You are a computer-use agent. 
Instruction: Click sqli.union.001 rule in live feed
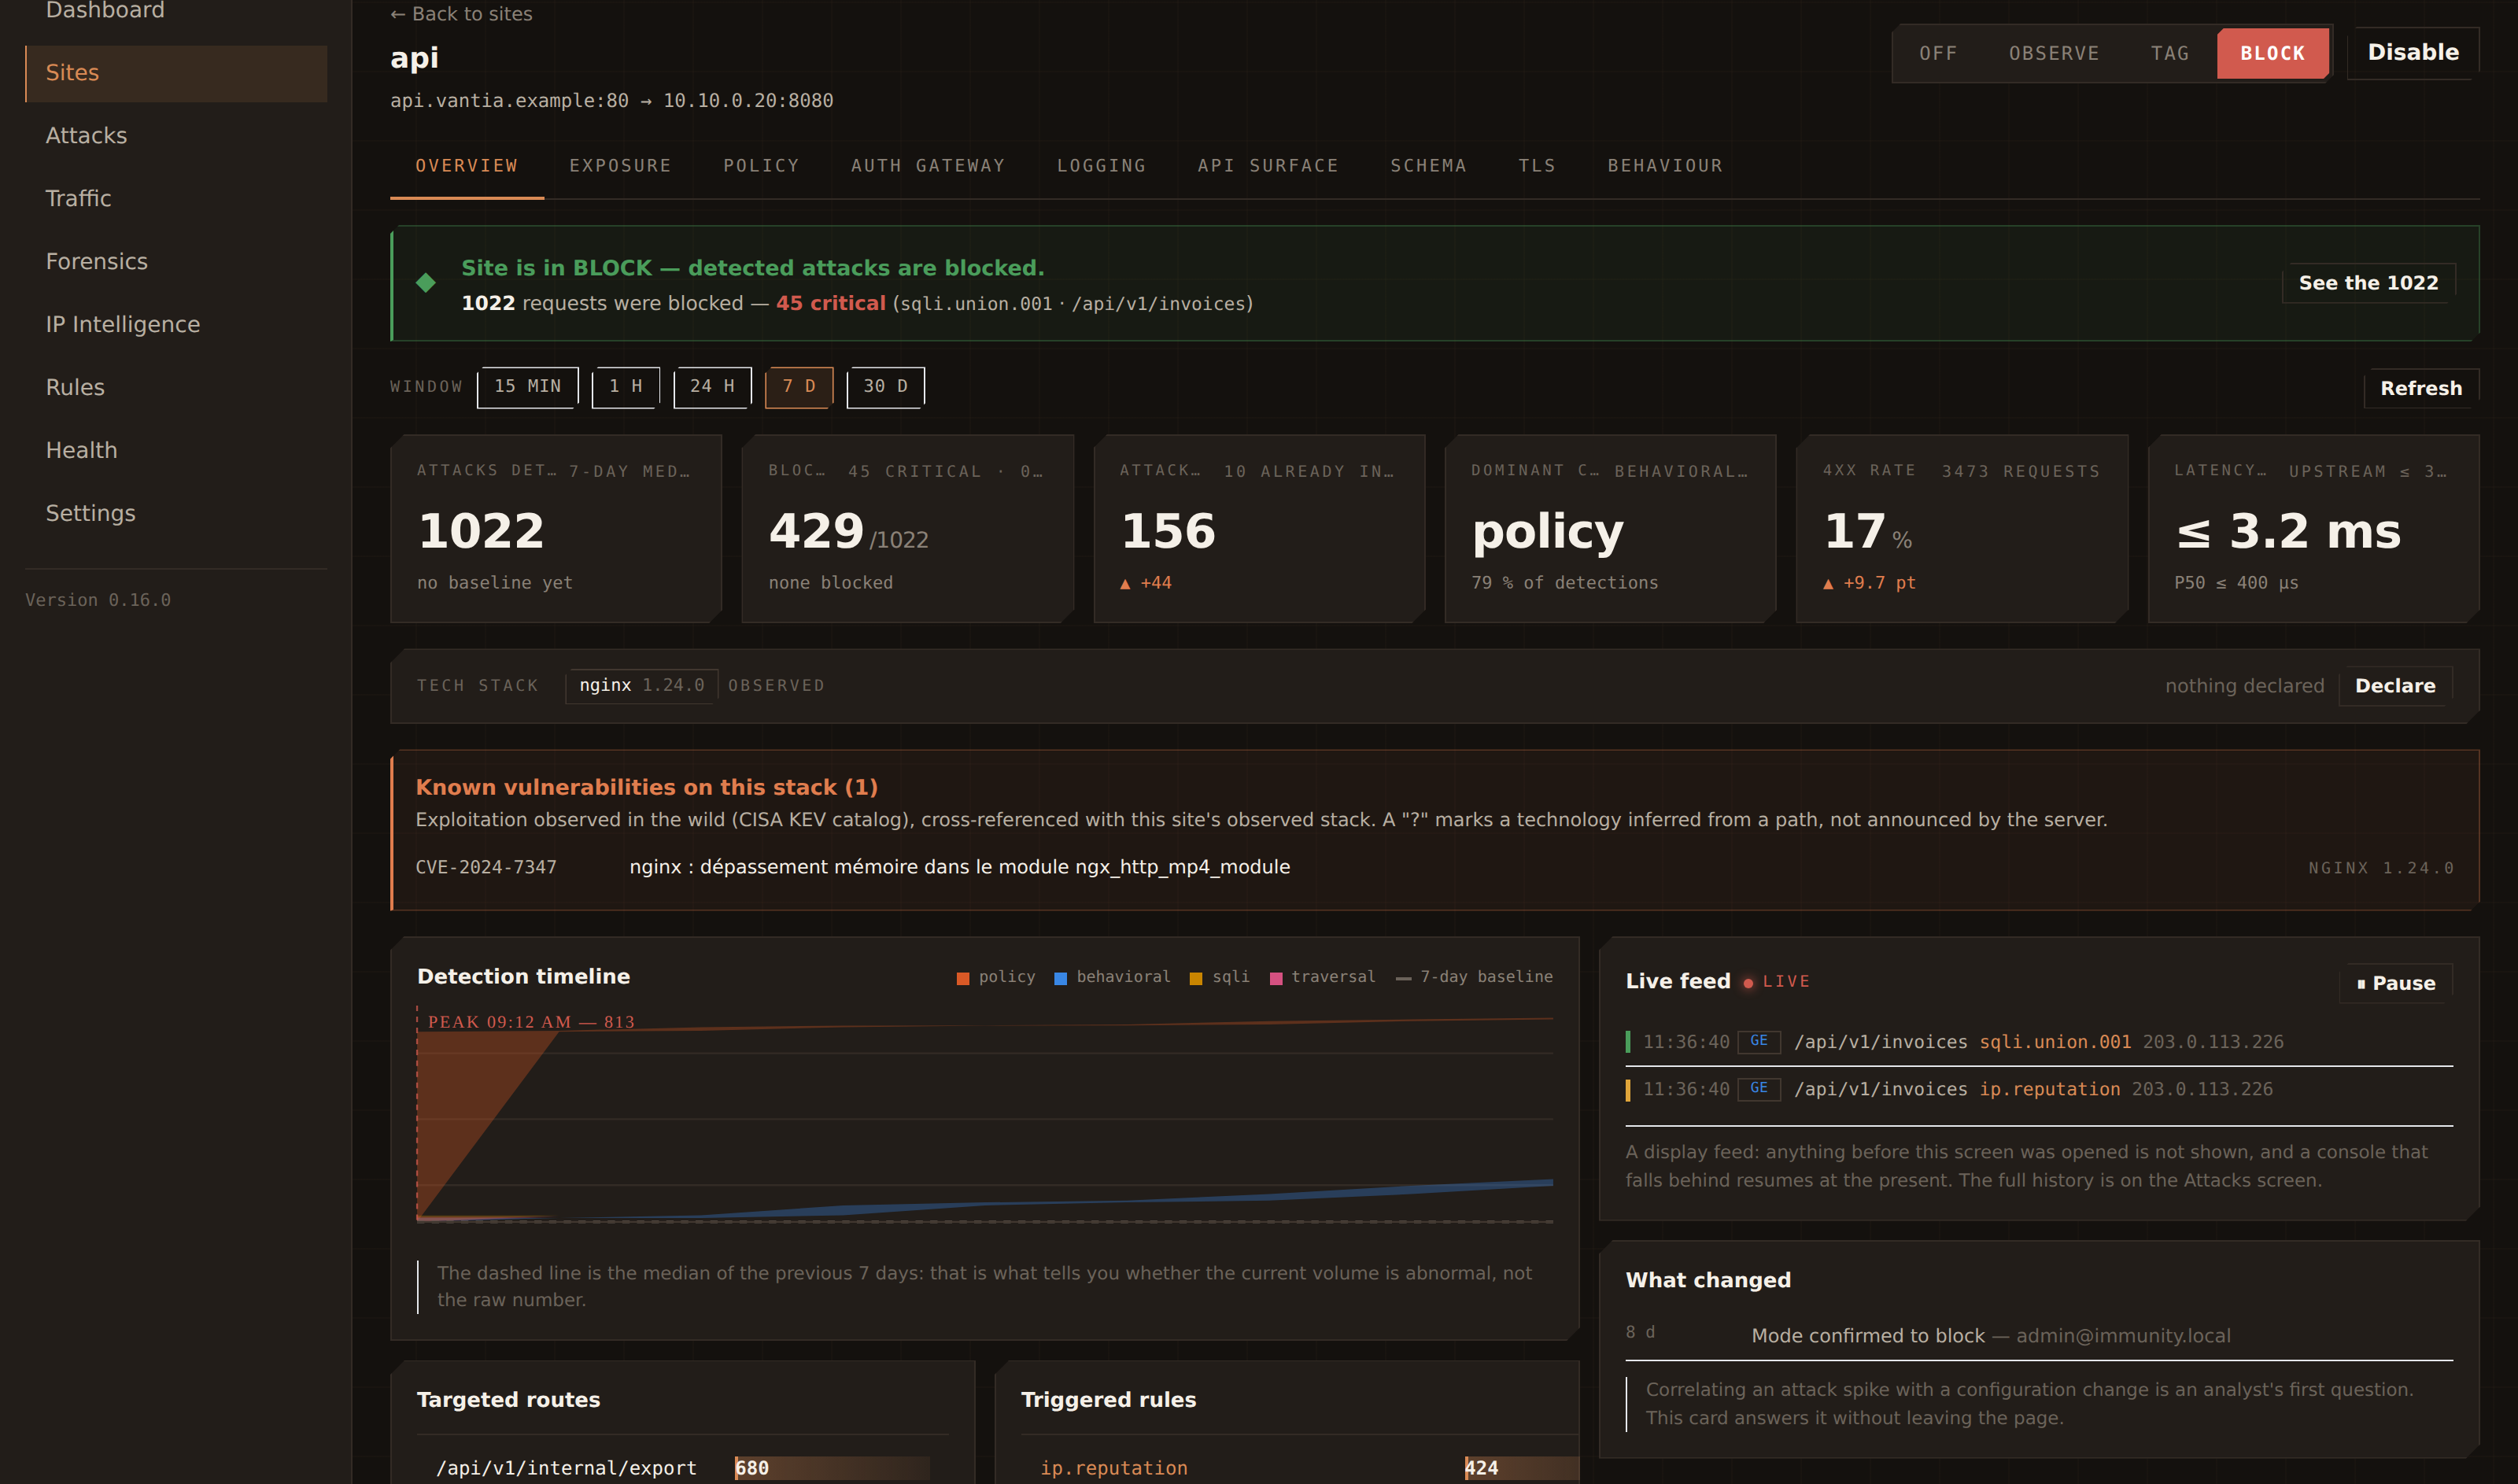tap(2055, 1042)
